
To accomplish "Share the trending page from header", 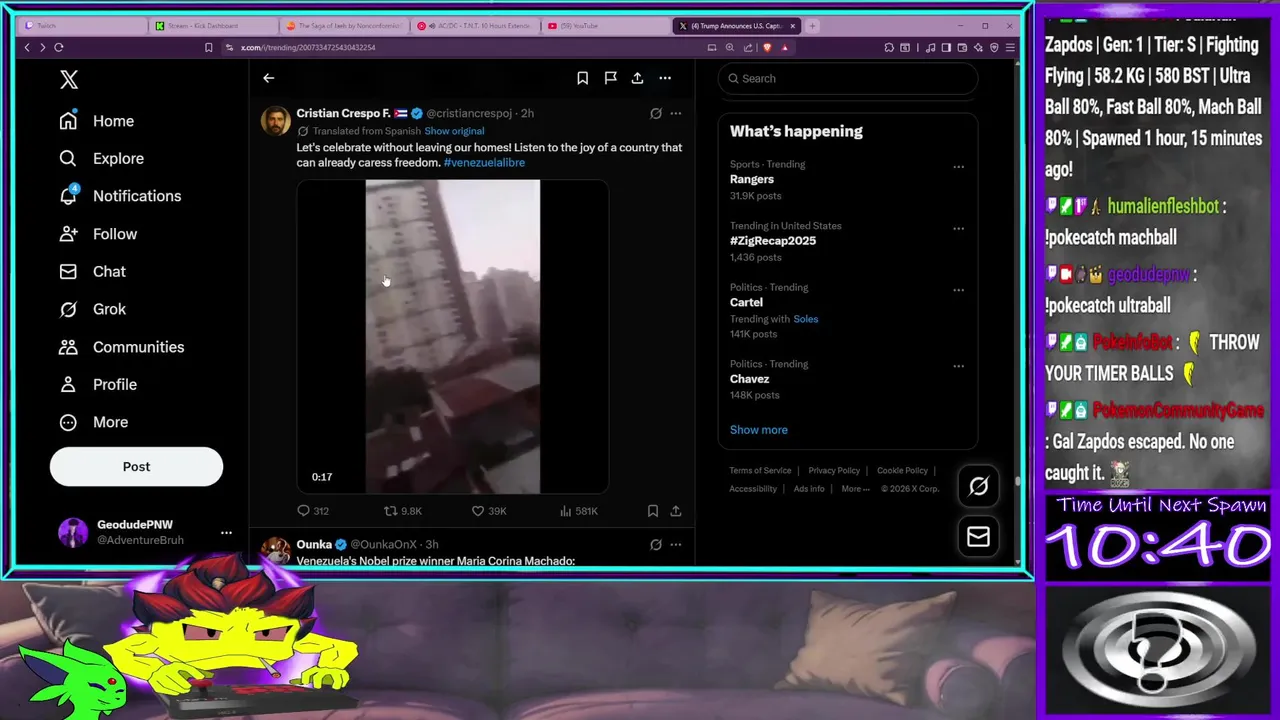I will coord(637,78).
